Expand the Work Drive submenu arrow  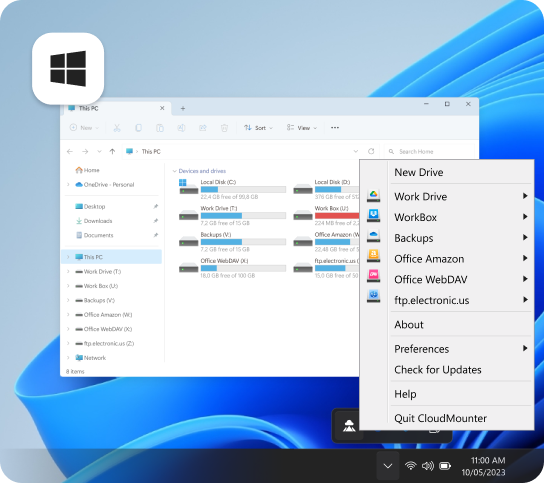pos(525,196)
